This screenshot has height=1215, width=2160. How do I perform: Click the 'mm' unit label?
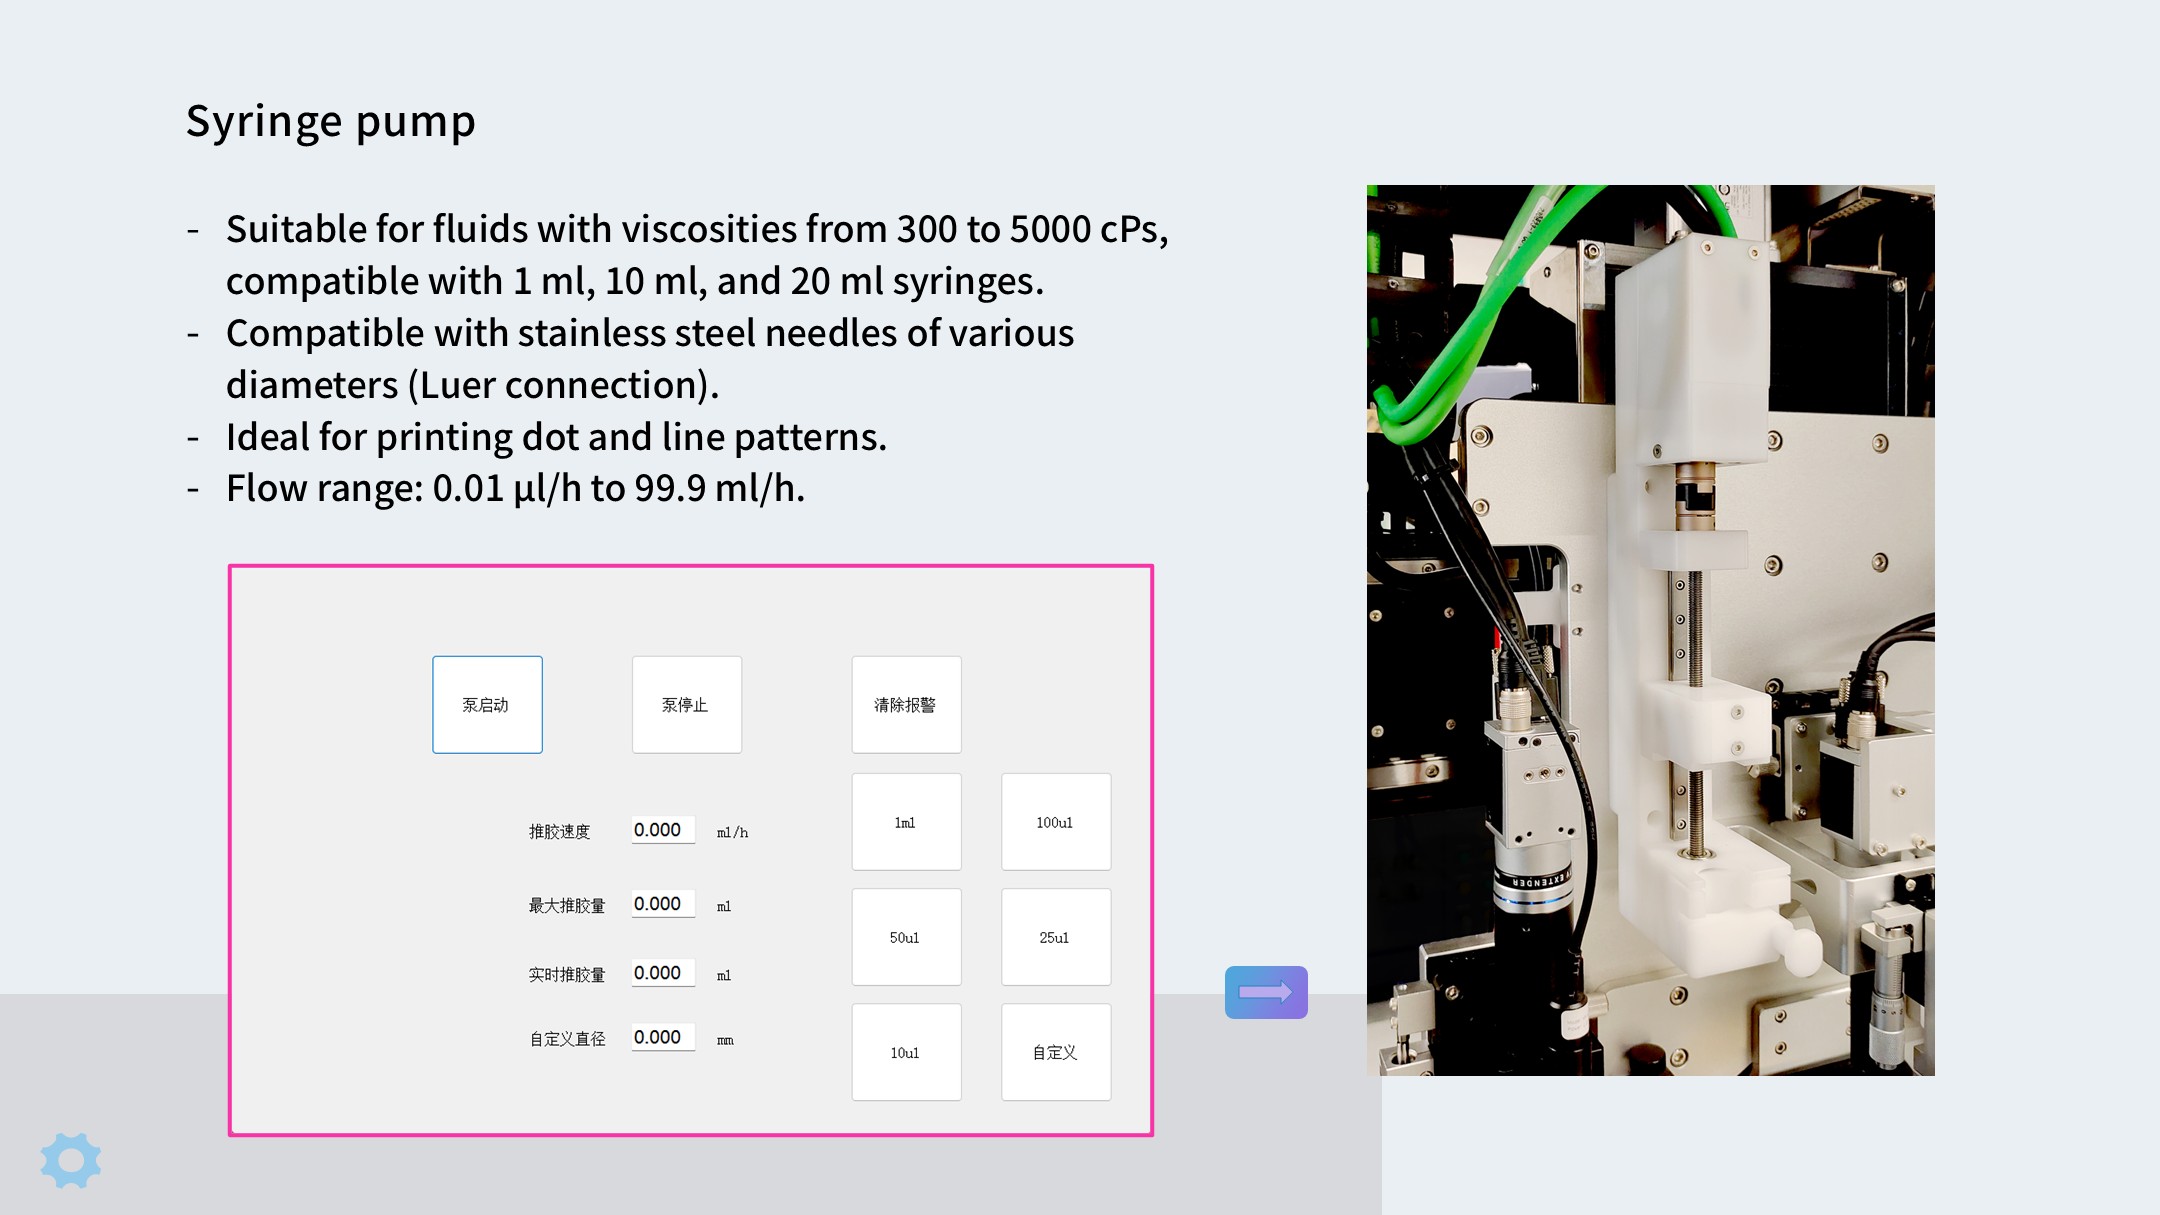pos(725,1041)
